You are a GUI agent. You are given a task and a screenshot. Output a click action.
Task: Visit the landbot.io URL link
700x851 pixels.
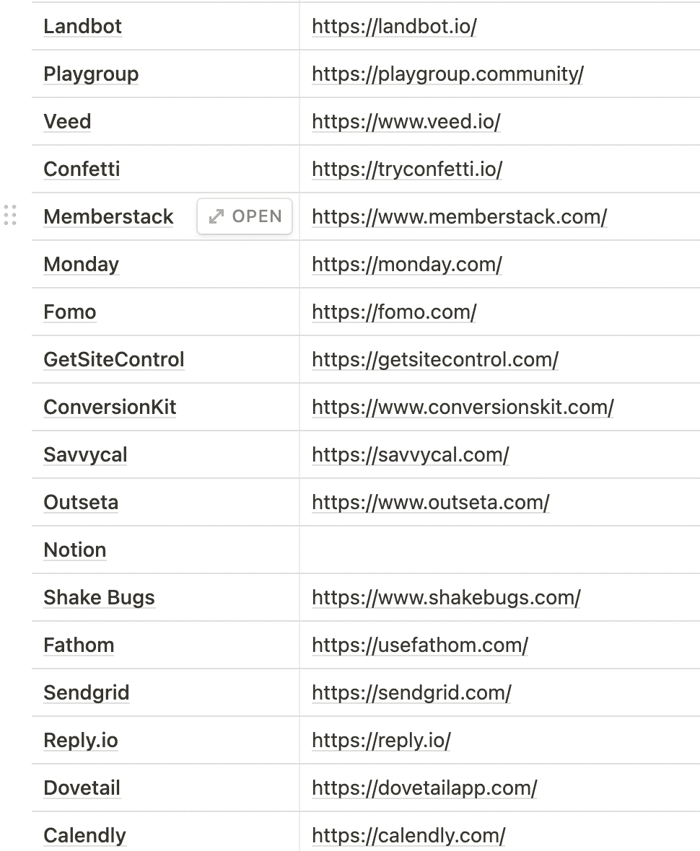[394, 26]
